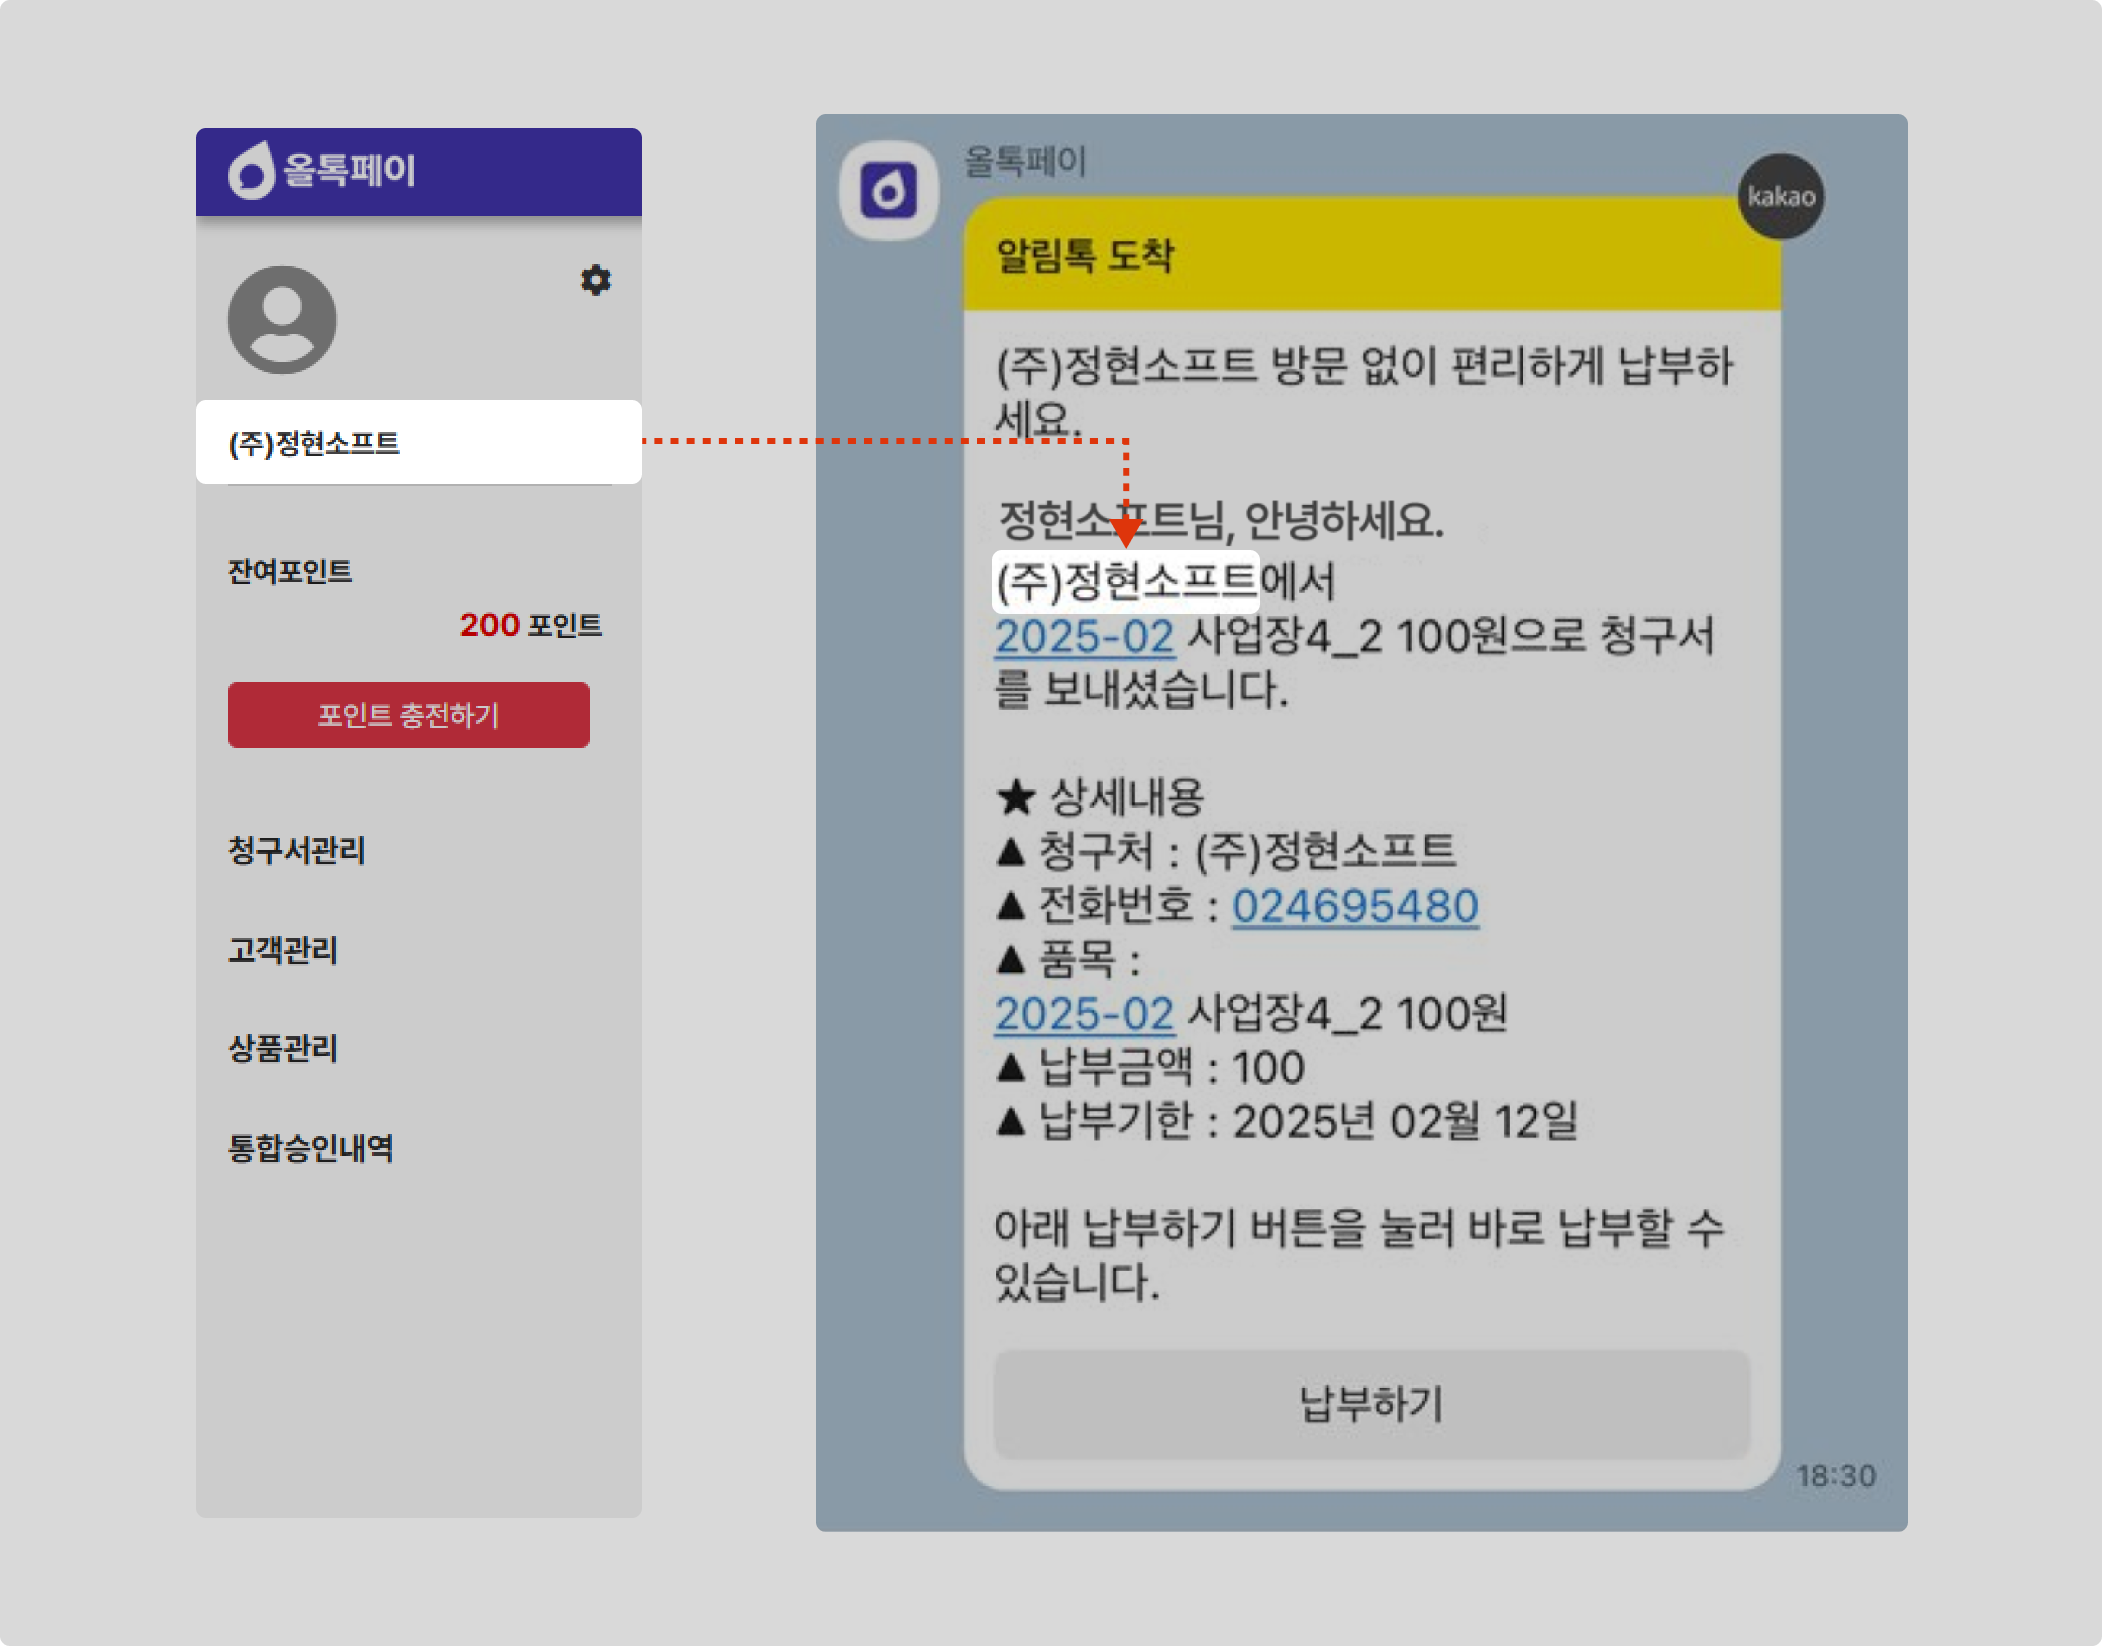The image size is (2102, 1646).
Task: Click the yellow 알림톡 도착 header
Action: coord(1370,256)
